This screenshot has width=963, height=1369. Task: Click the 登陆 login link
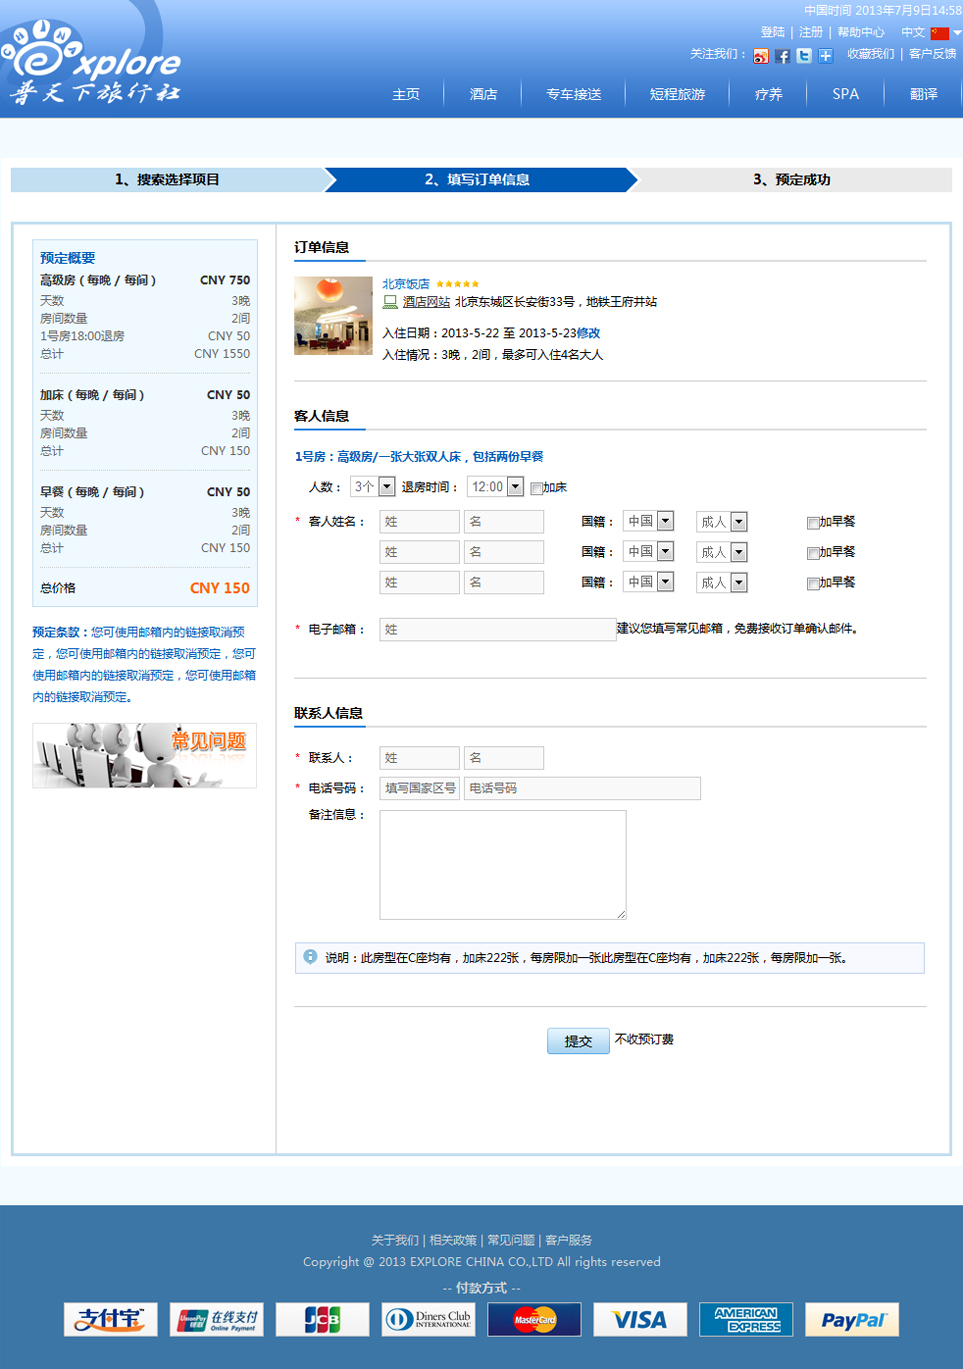click(773, 32)
